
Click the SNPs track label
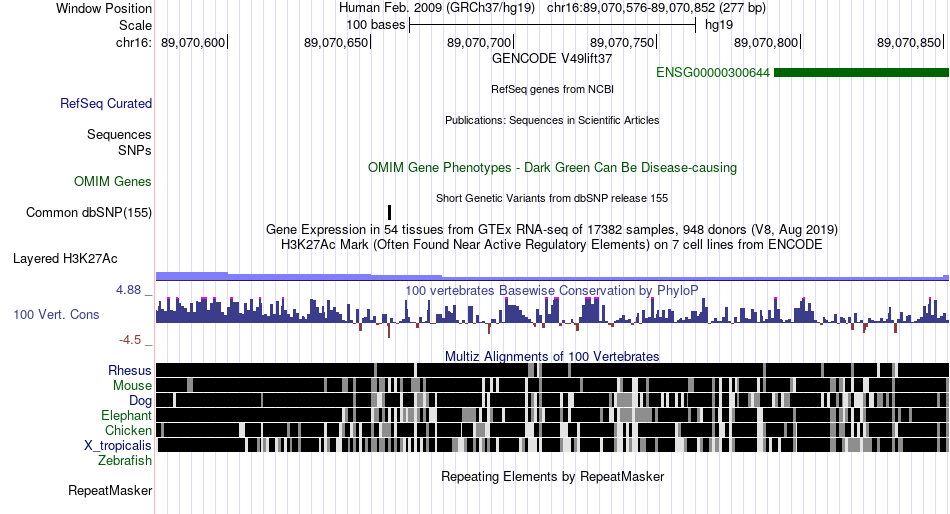(x=135, y=150)
